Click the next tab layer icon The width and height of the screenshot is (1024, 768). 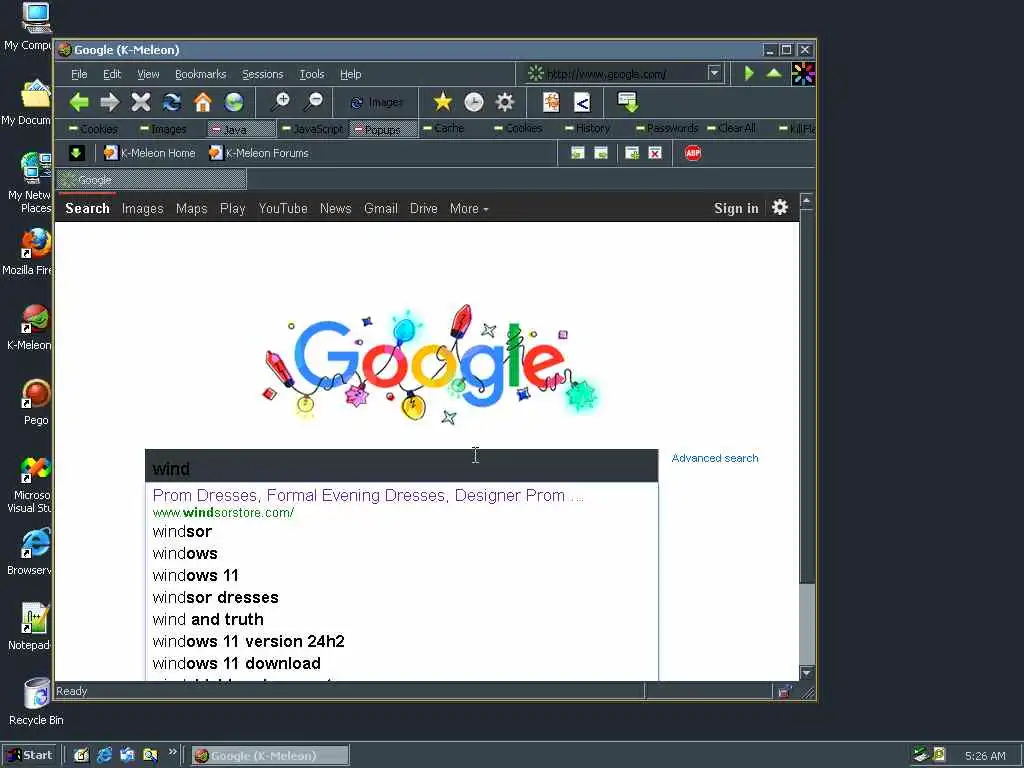[601, 153]
